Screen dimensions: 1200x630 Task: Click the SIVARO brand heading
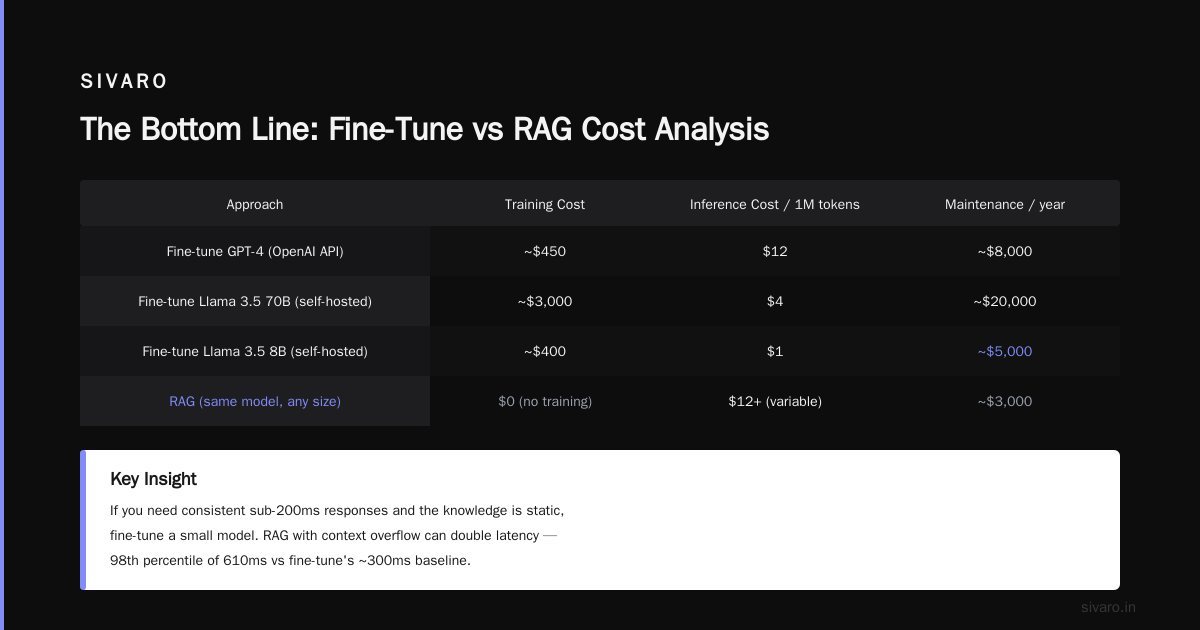[124, 82]
